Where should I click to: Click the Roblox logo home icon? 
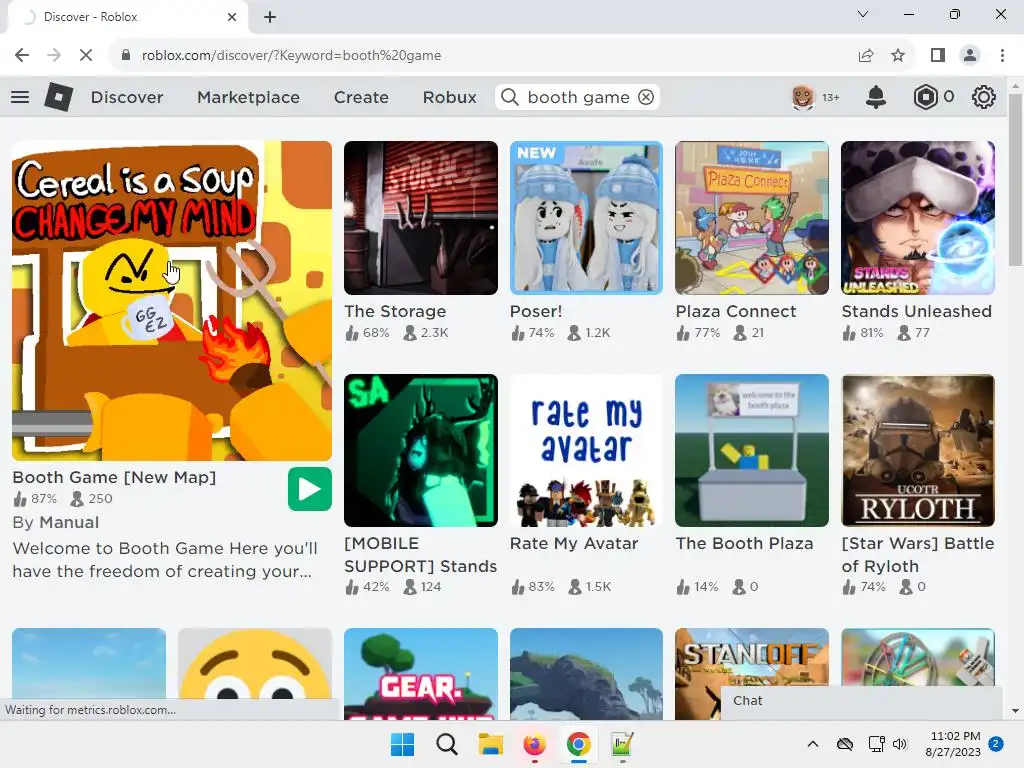58,97
